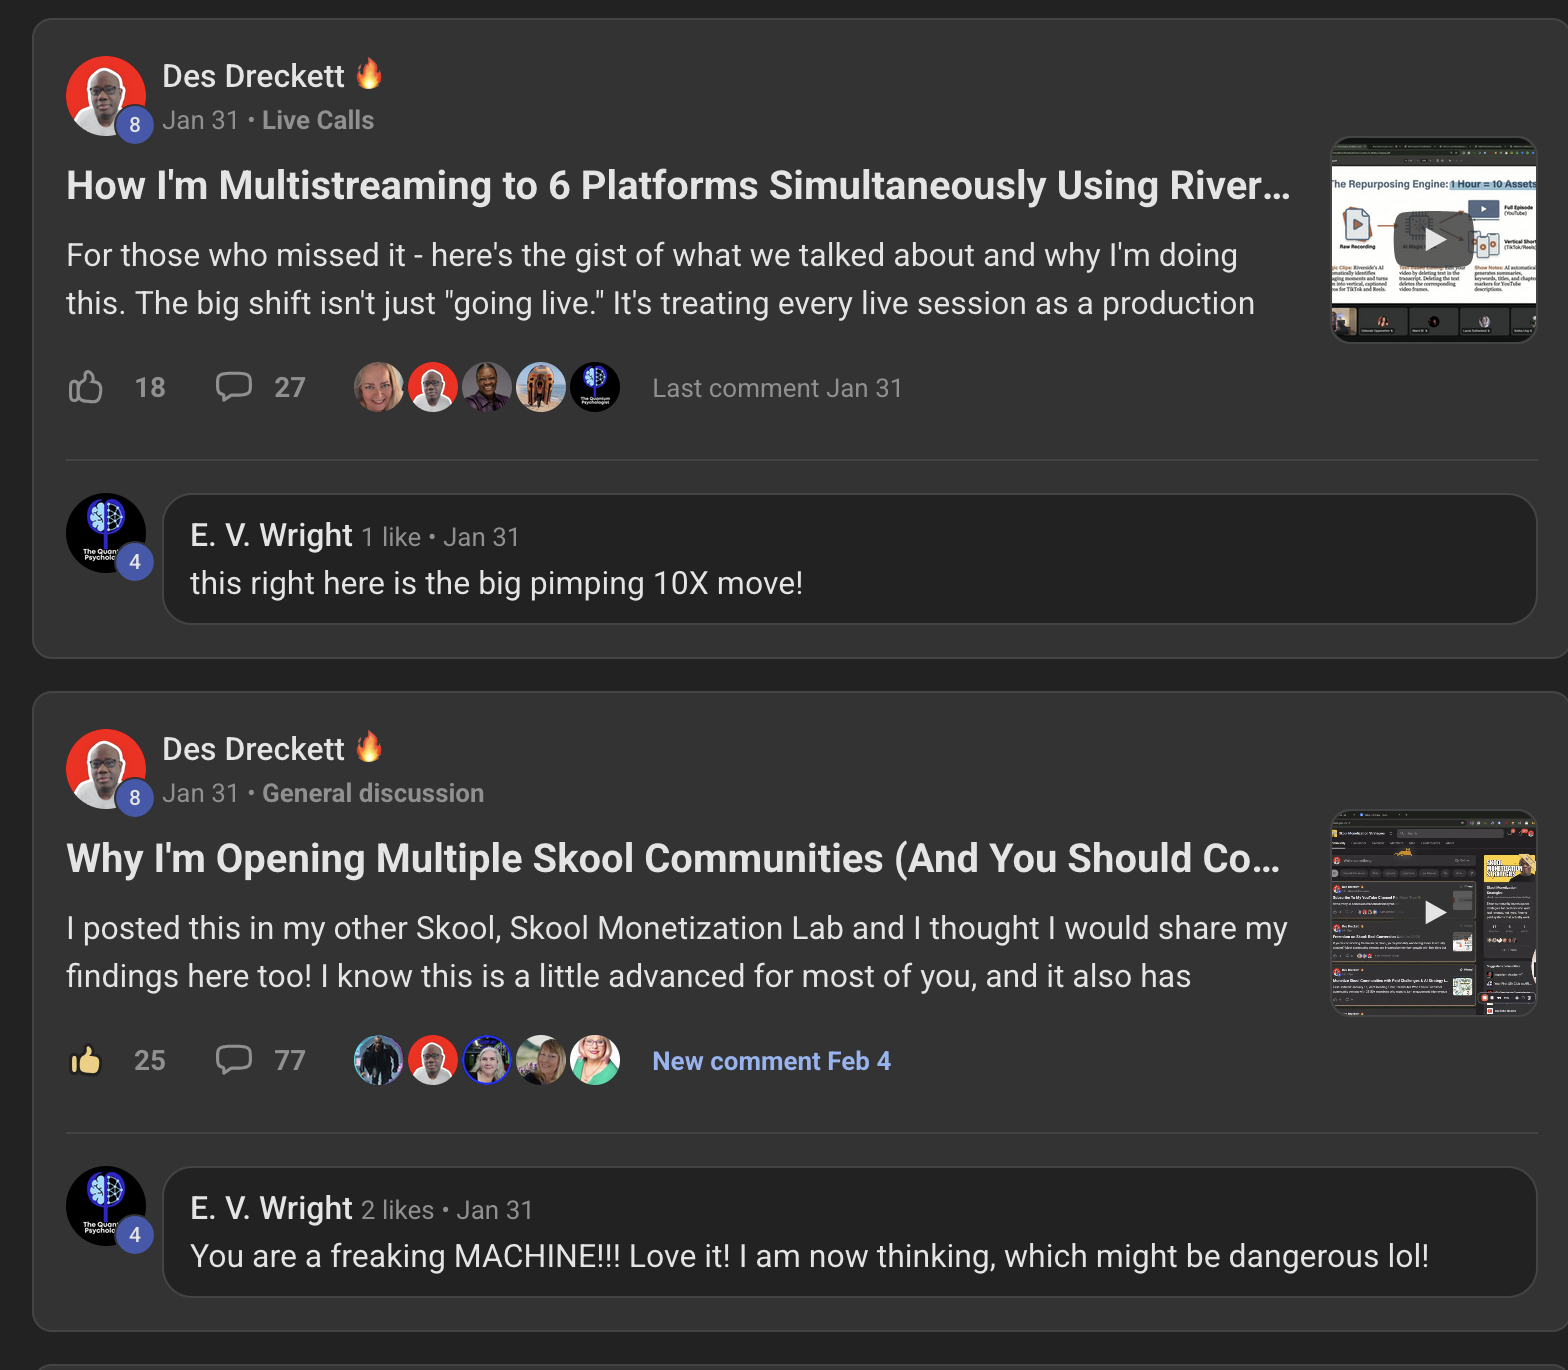The image size is (1568, 1370).
Task: Open E. V. Wright's avatar on MACHINE comment
Action: (x=106, y=1206)
